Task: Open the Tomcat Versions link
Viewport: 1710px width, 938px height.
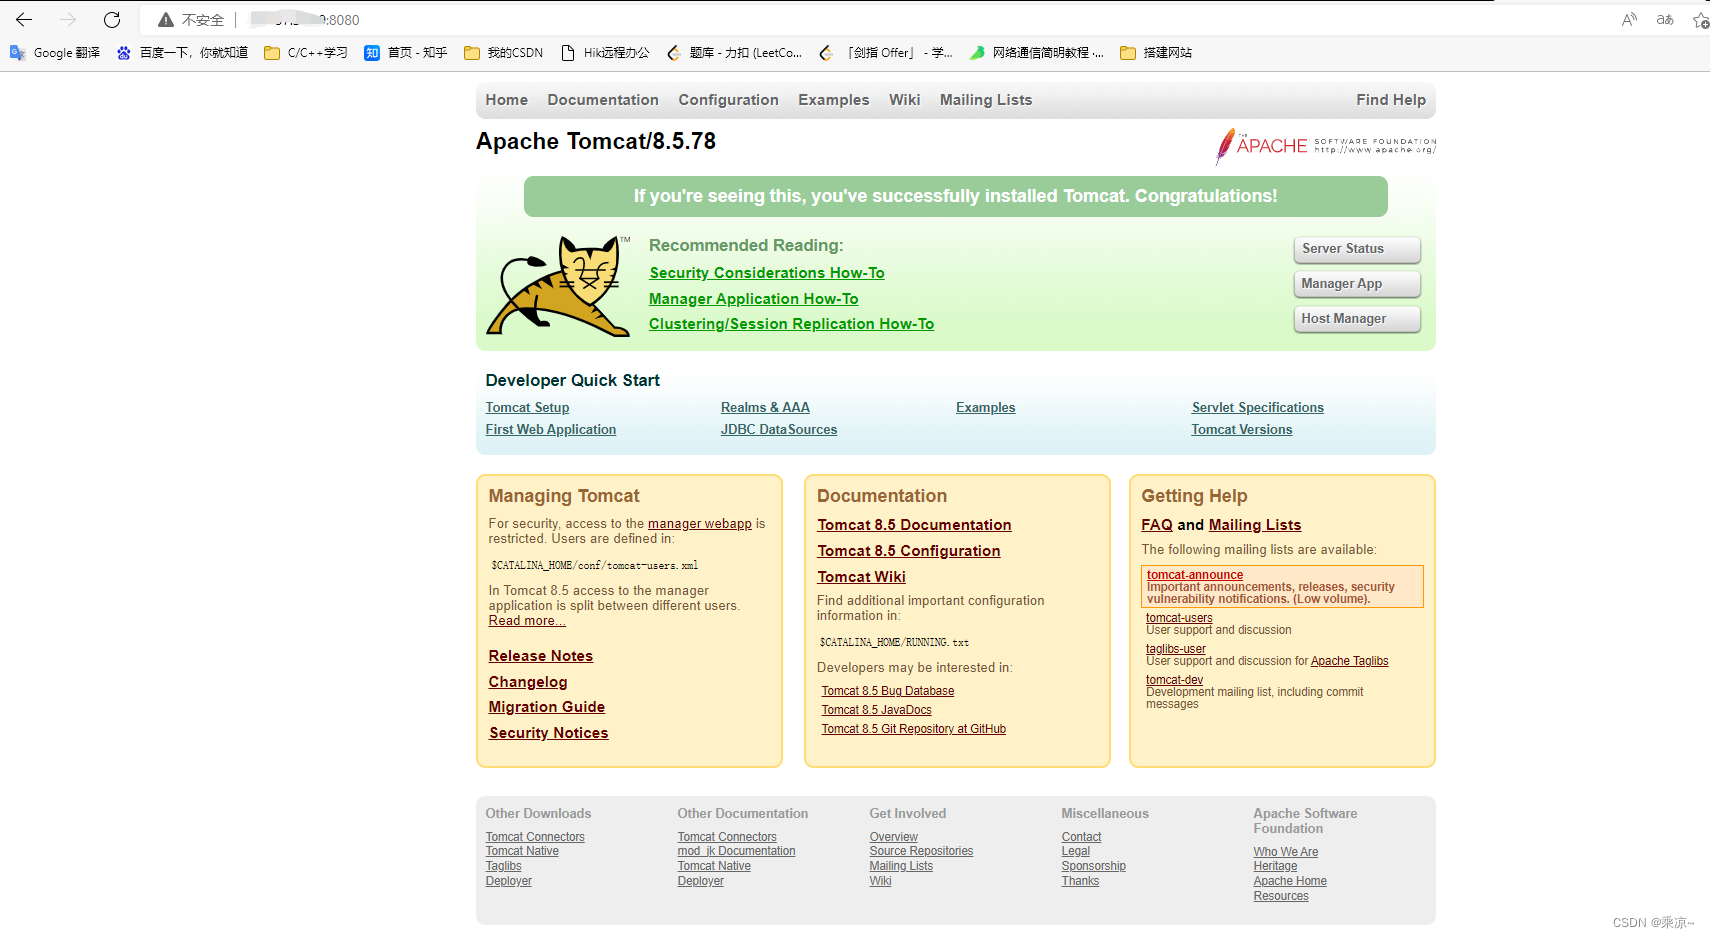Action: (x=1242, y=430)
